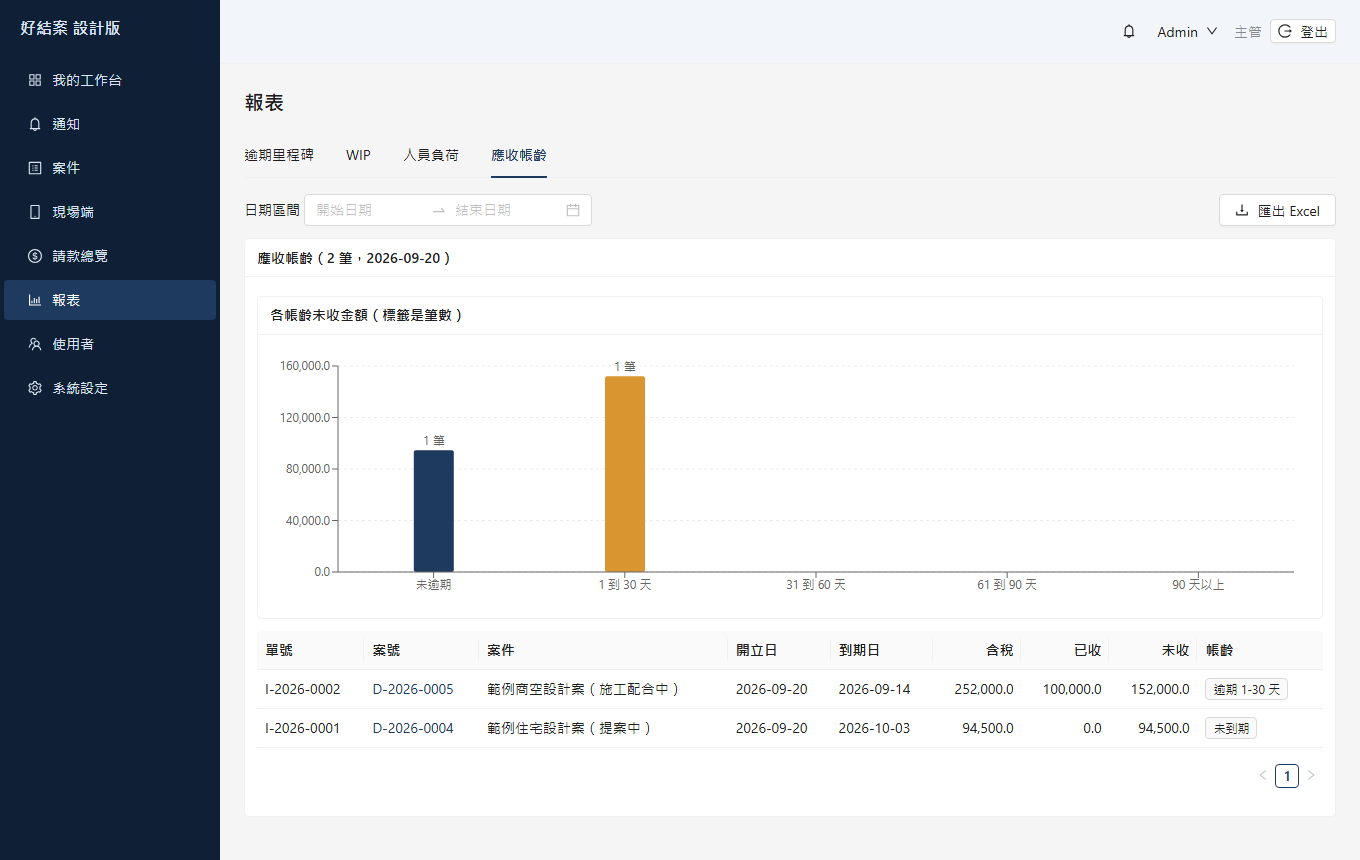The height and width of the screenshot is (860, 1360).
Task: Click the orange 1 到 30 天 bar
Action: point(625,474)
